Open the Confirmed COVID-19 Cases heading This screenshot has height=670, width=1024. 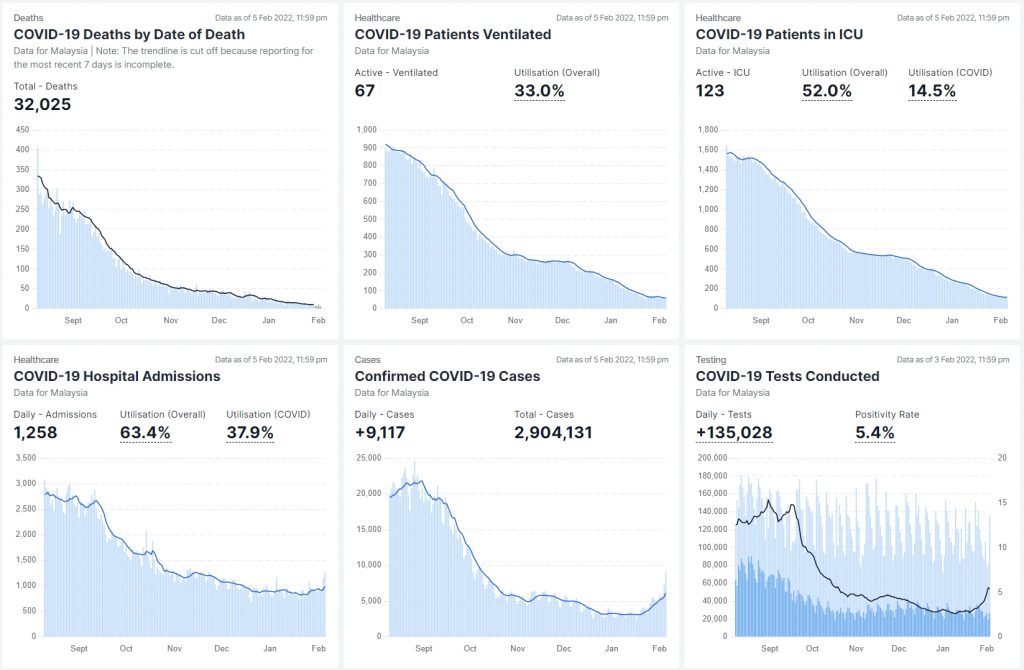coord(447,376)
